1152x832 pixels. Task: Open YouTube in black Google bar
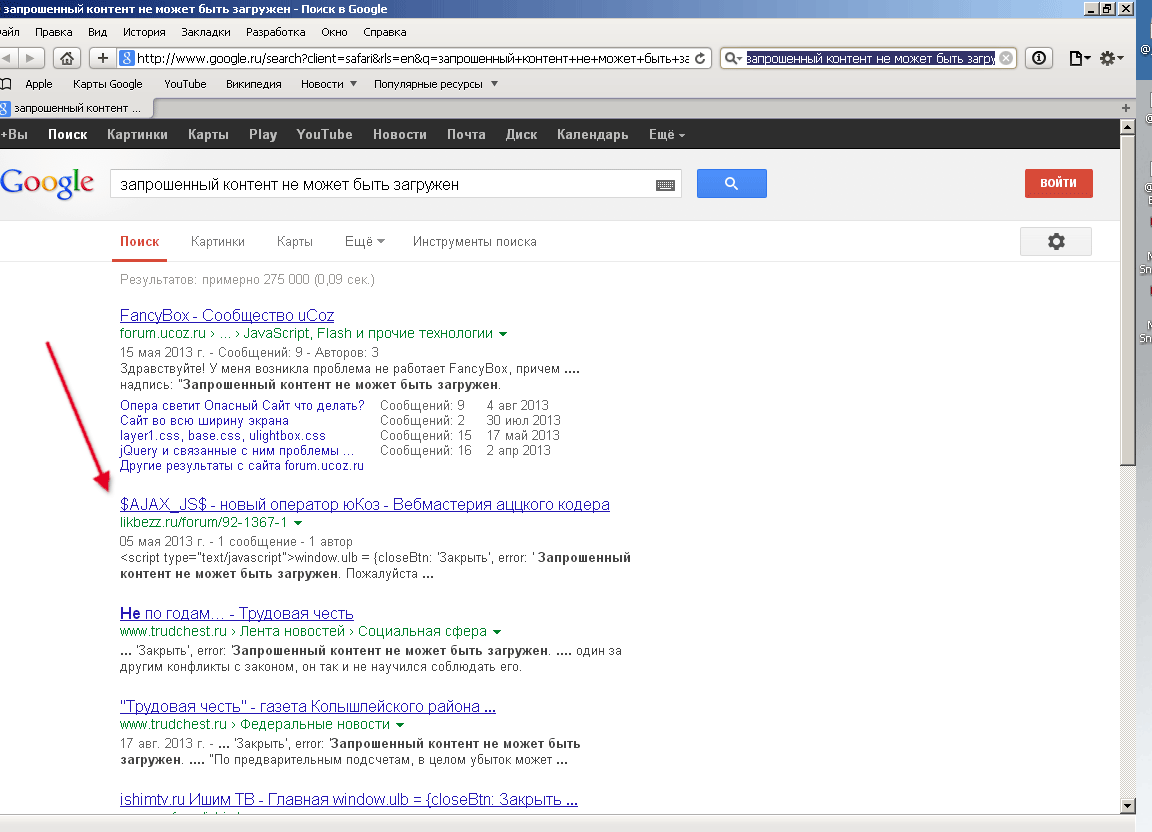tap(324, 135)
